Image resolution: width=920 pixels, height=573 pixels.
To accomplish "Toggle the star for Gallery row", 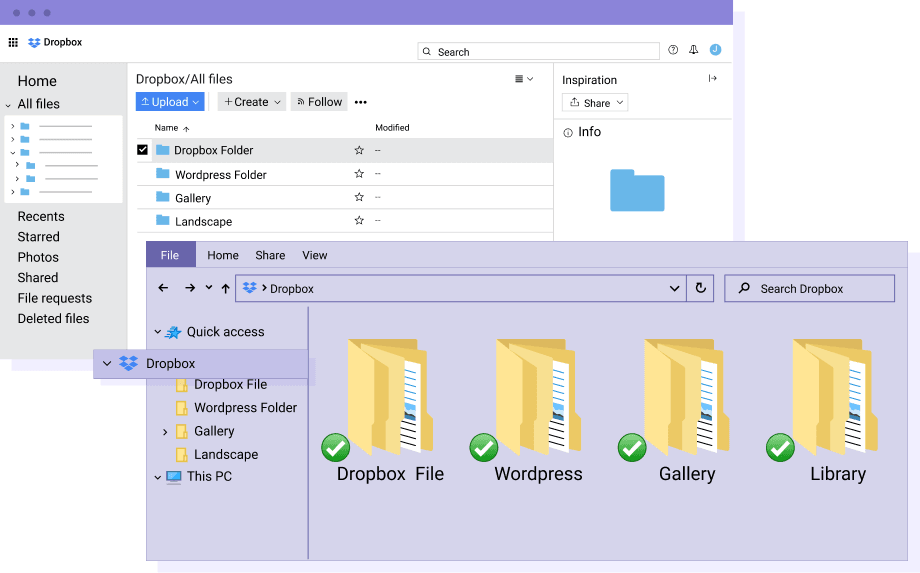I will [359, 198].
